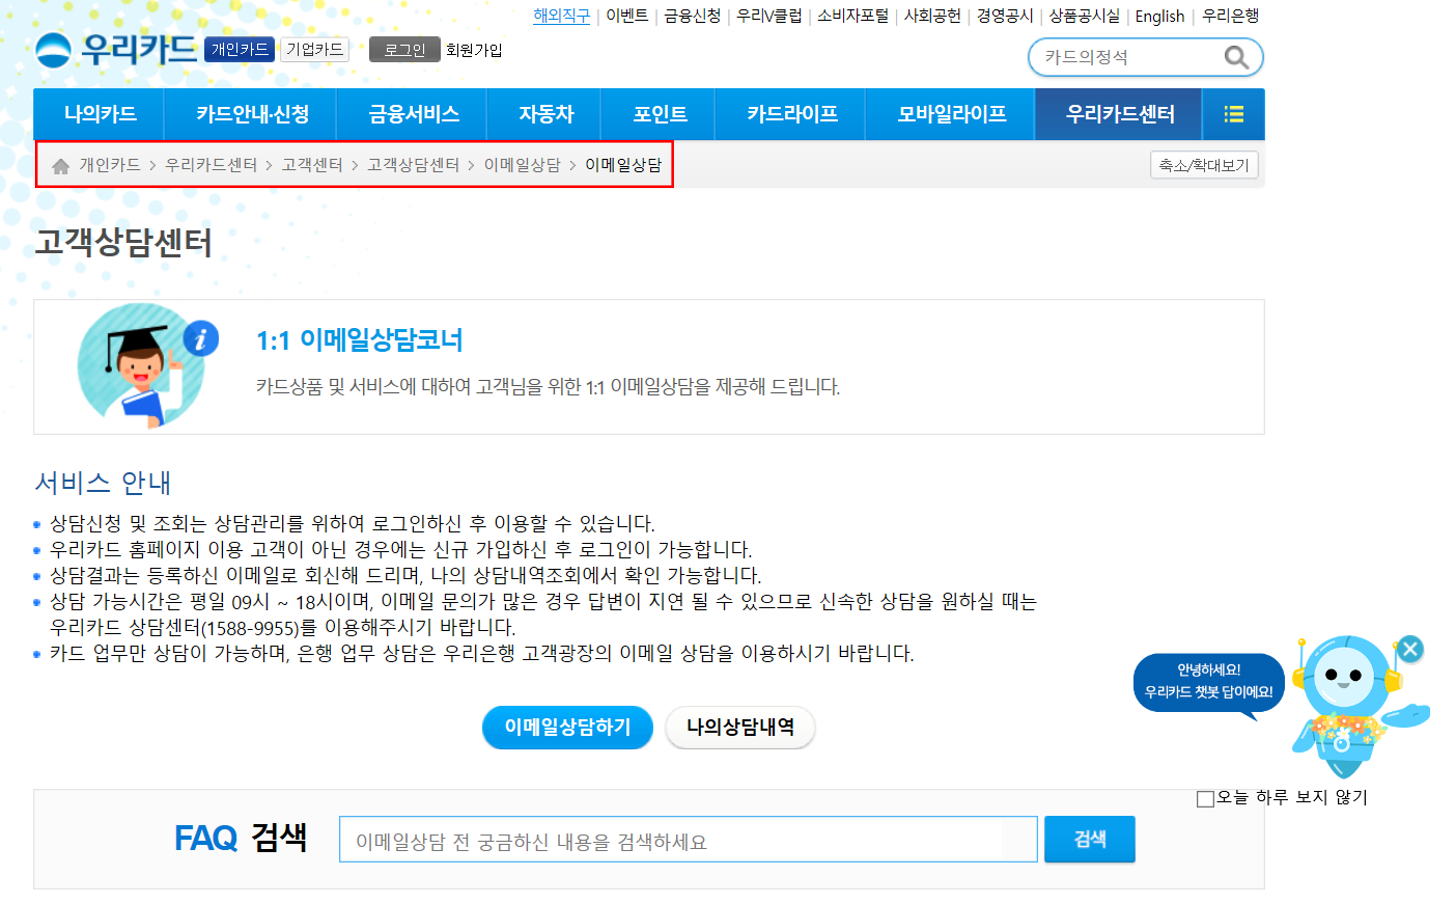The width and height of the screenshot is (1456, 903).
Task: Open the 자동차 menu
Action: tap(546, 114)
